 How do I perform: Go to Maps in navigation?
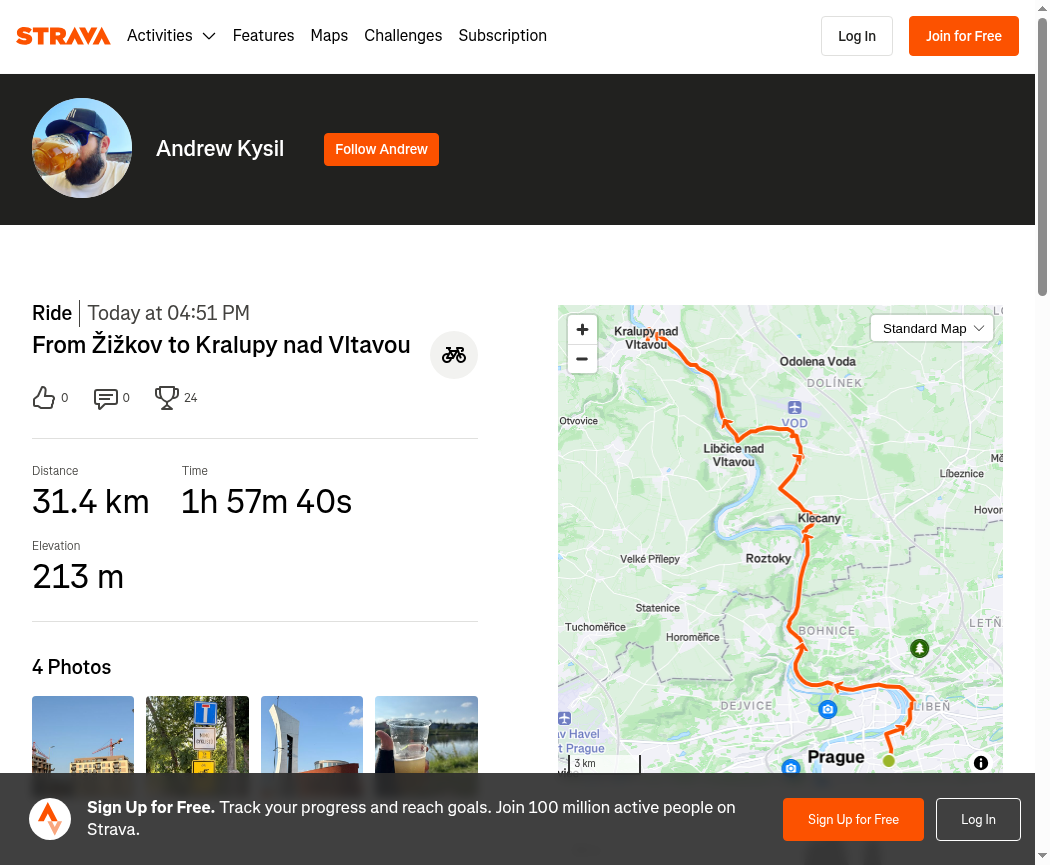click(329, 36)
